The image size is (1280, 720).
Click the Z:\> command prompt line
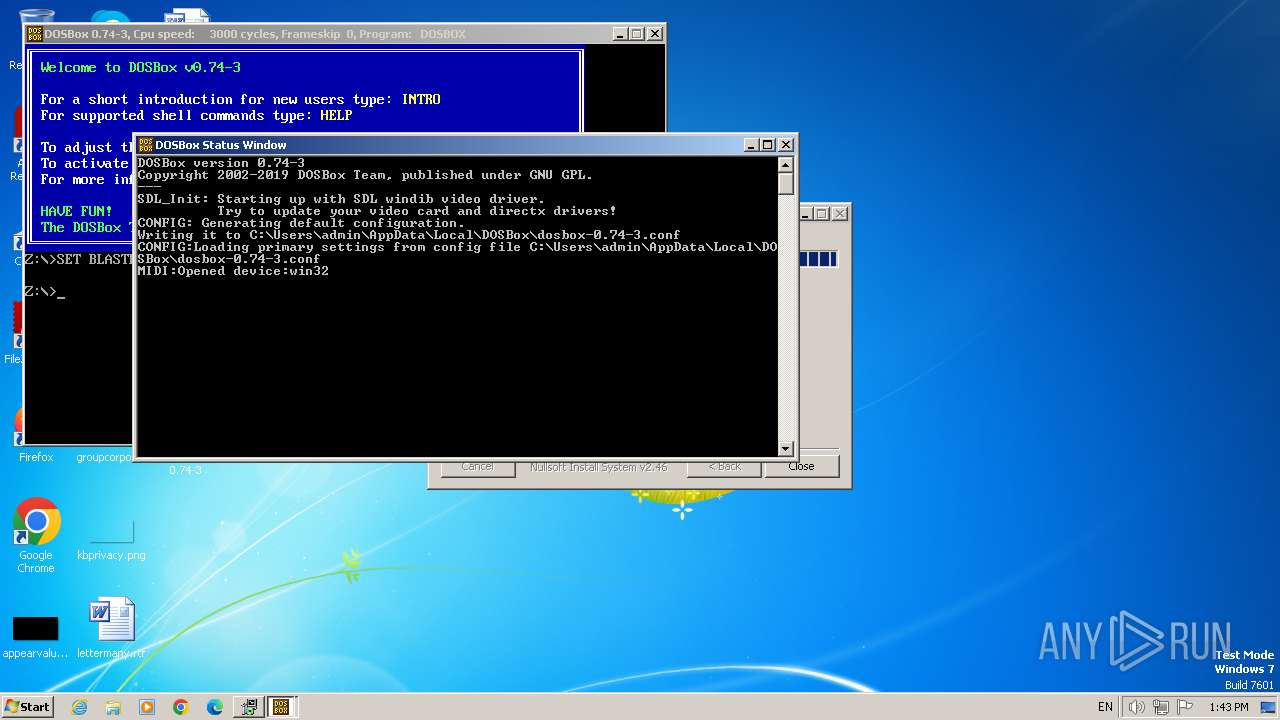pos(44,292)
